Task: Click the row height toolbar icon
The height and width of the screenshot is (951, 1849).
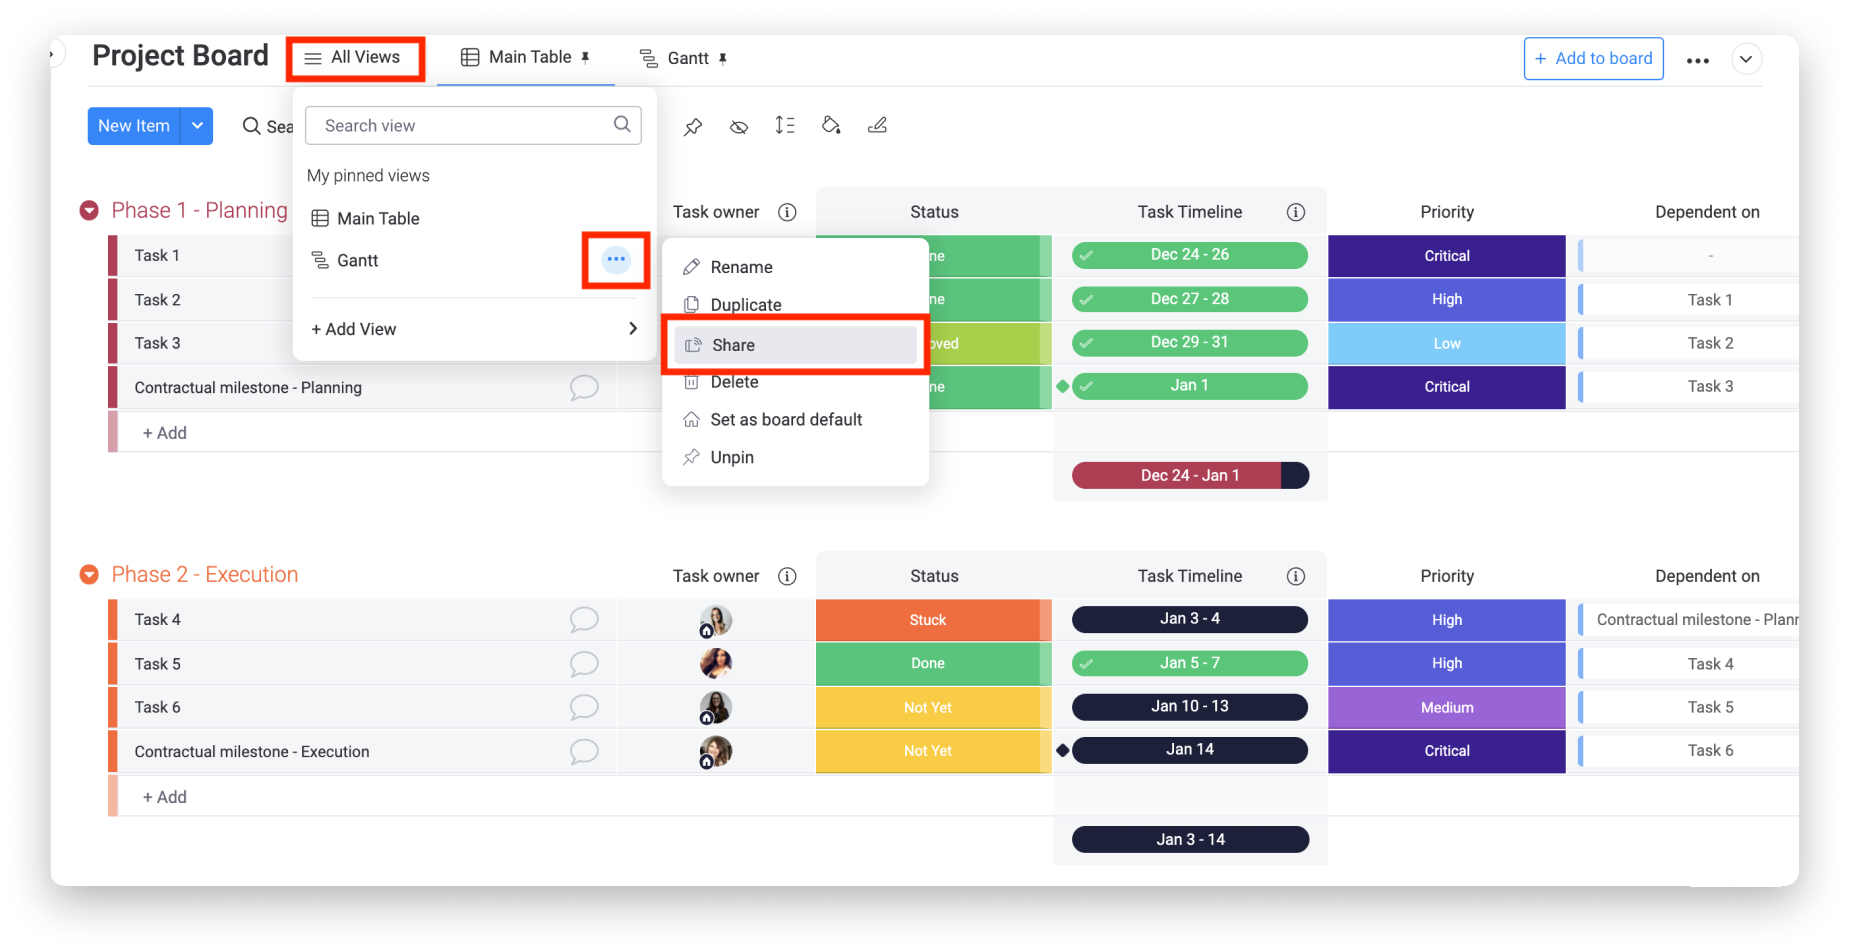Action: 785,125
